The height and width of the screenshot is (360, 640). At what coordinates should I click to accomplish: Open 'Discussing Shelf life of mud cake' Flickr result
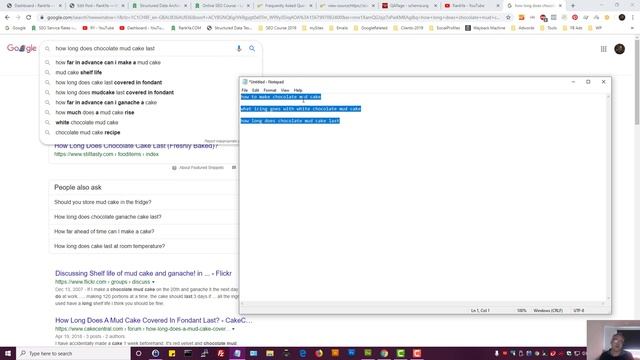[x=143, y=273]
